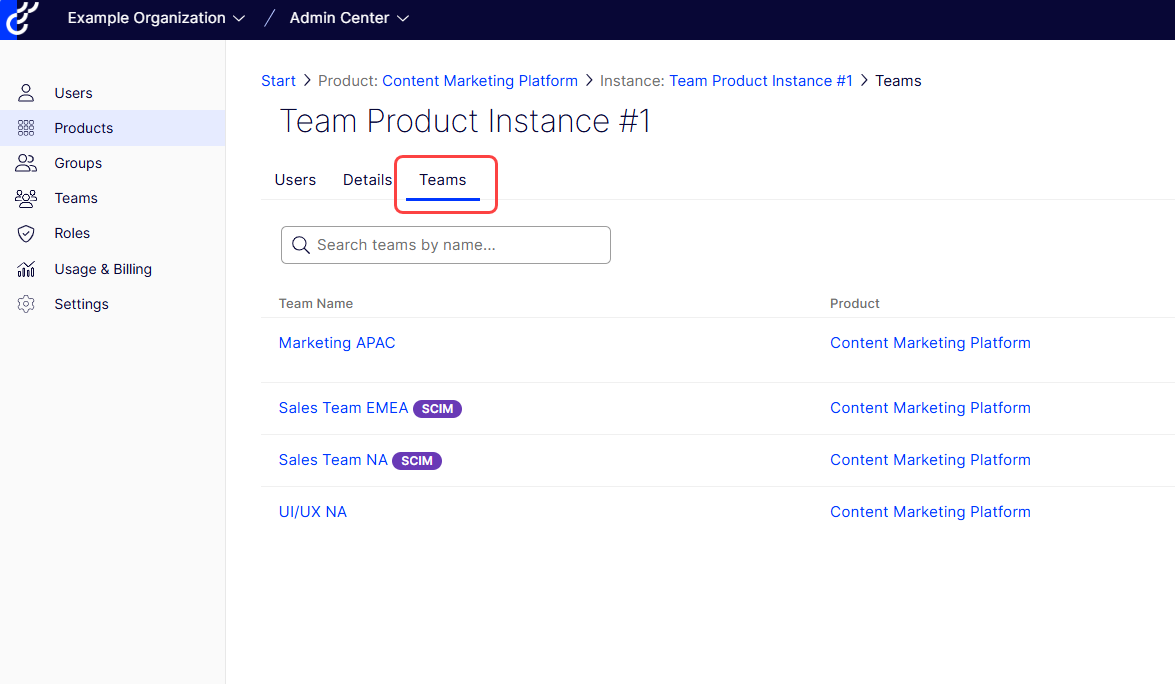The image size is (1175, 684).
Task: Click the Settings gear icon
Action: 27,304
